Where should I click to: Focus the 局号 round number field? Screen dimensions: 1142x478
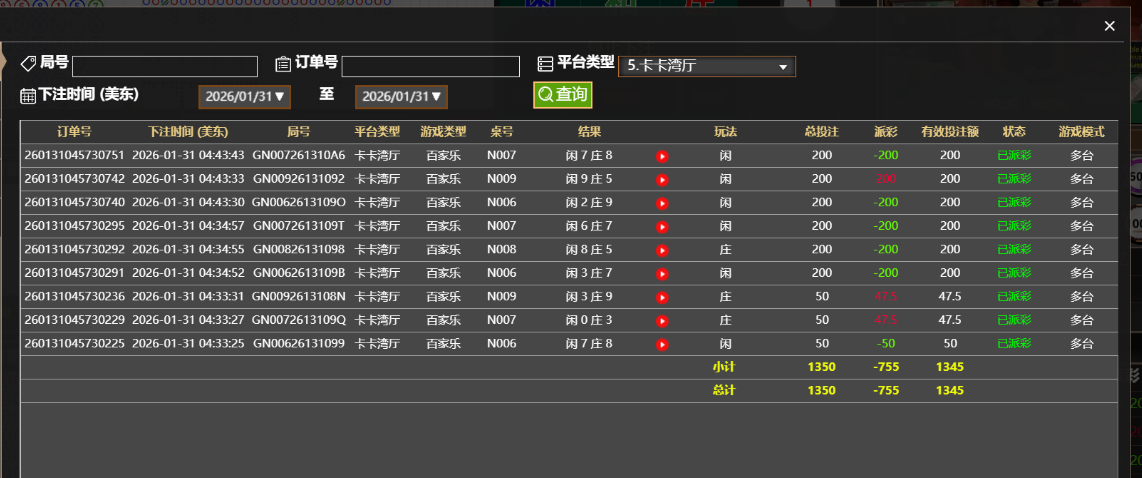coord(165,66)
